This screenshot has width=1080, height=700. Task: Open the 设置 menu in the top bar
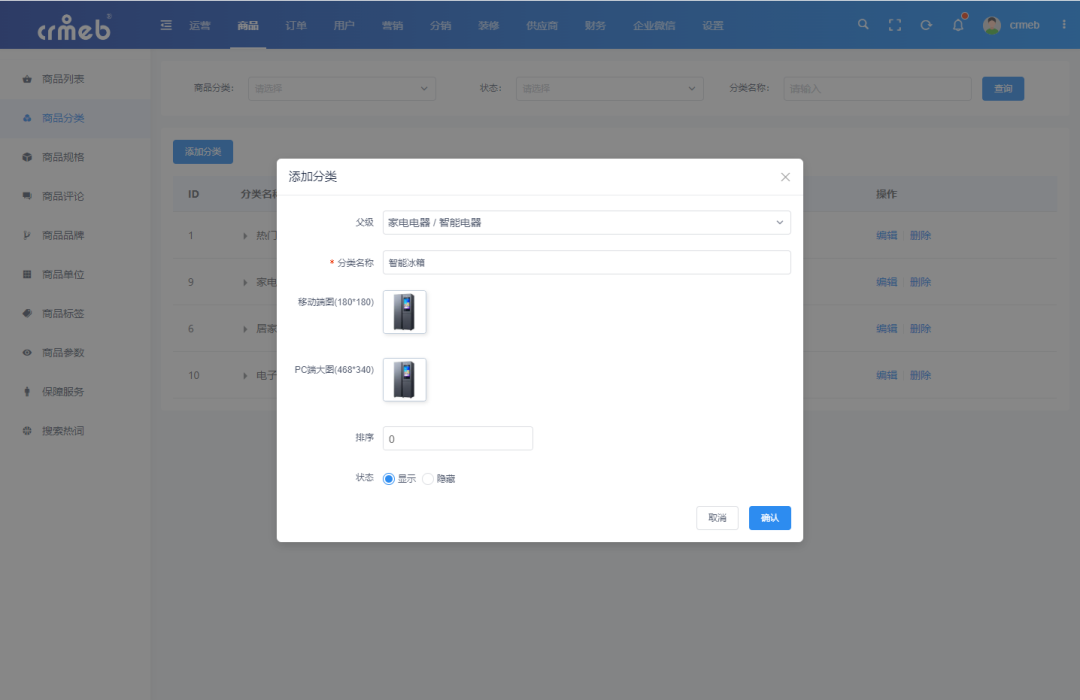point(712,24)
